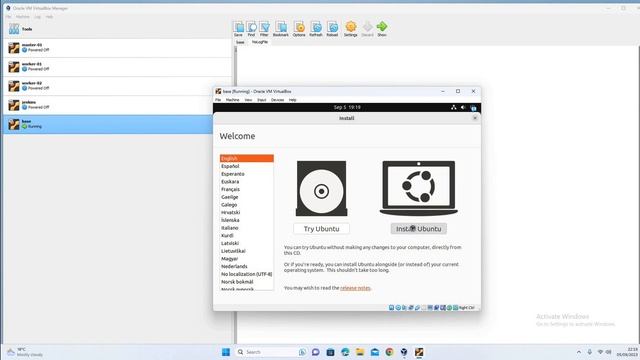Select Nederlands in language list

(247, 267)
